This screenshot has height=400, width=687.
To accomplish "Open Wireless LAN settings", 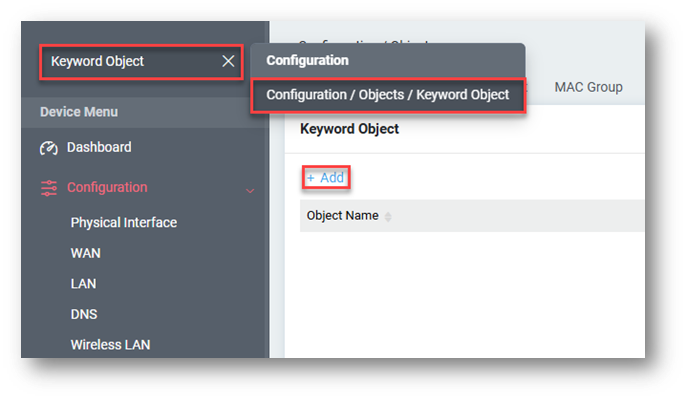I will [x=110, y=345].
